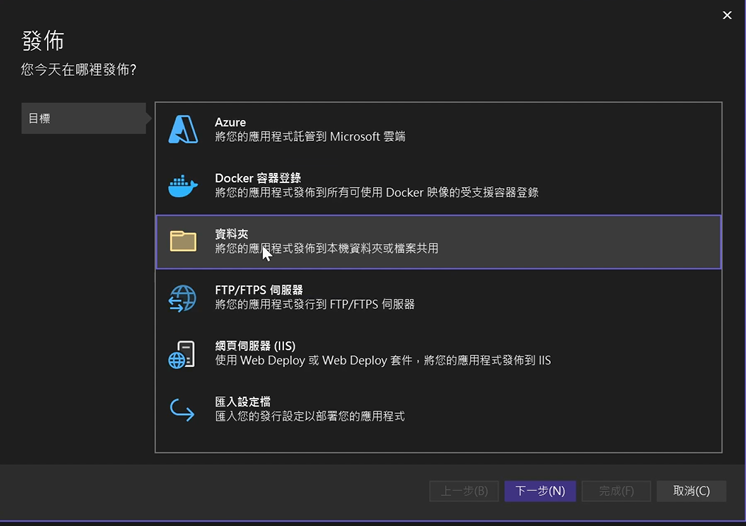Click the 取消(C) button

pos(691,491)
